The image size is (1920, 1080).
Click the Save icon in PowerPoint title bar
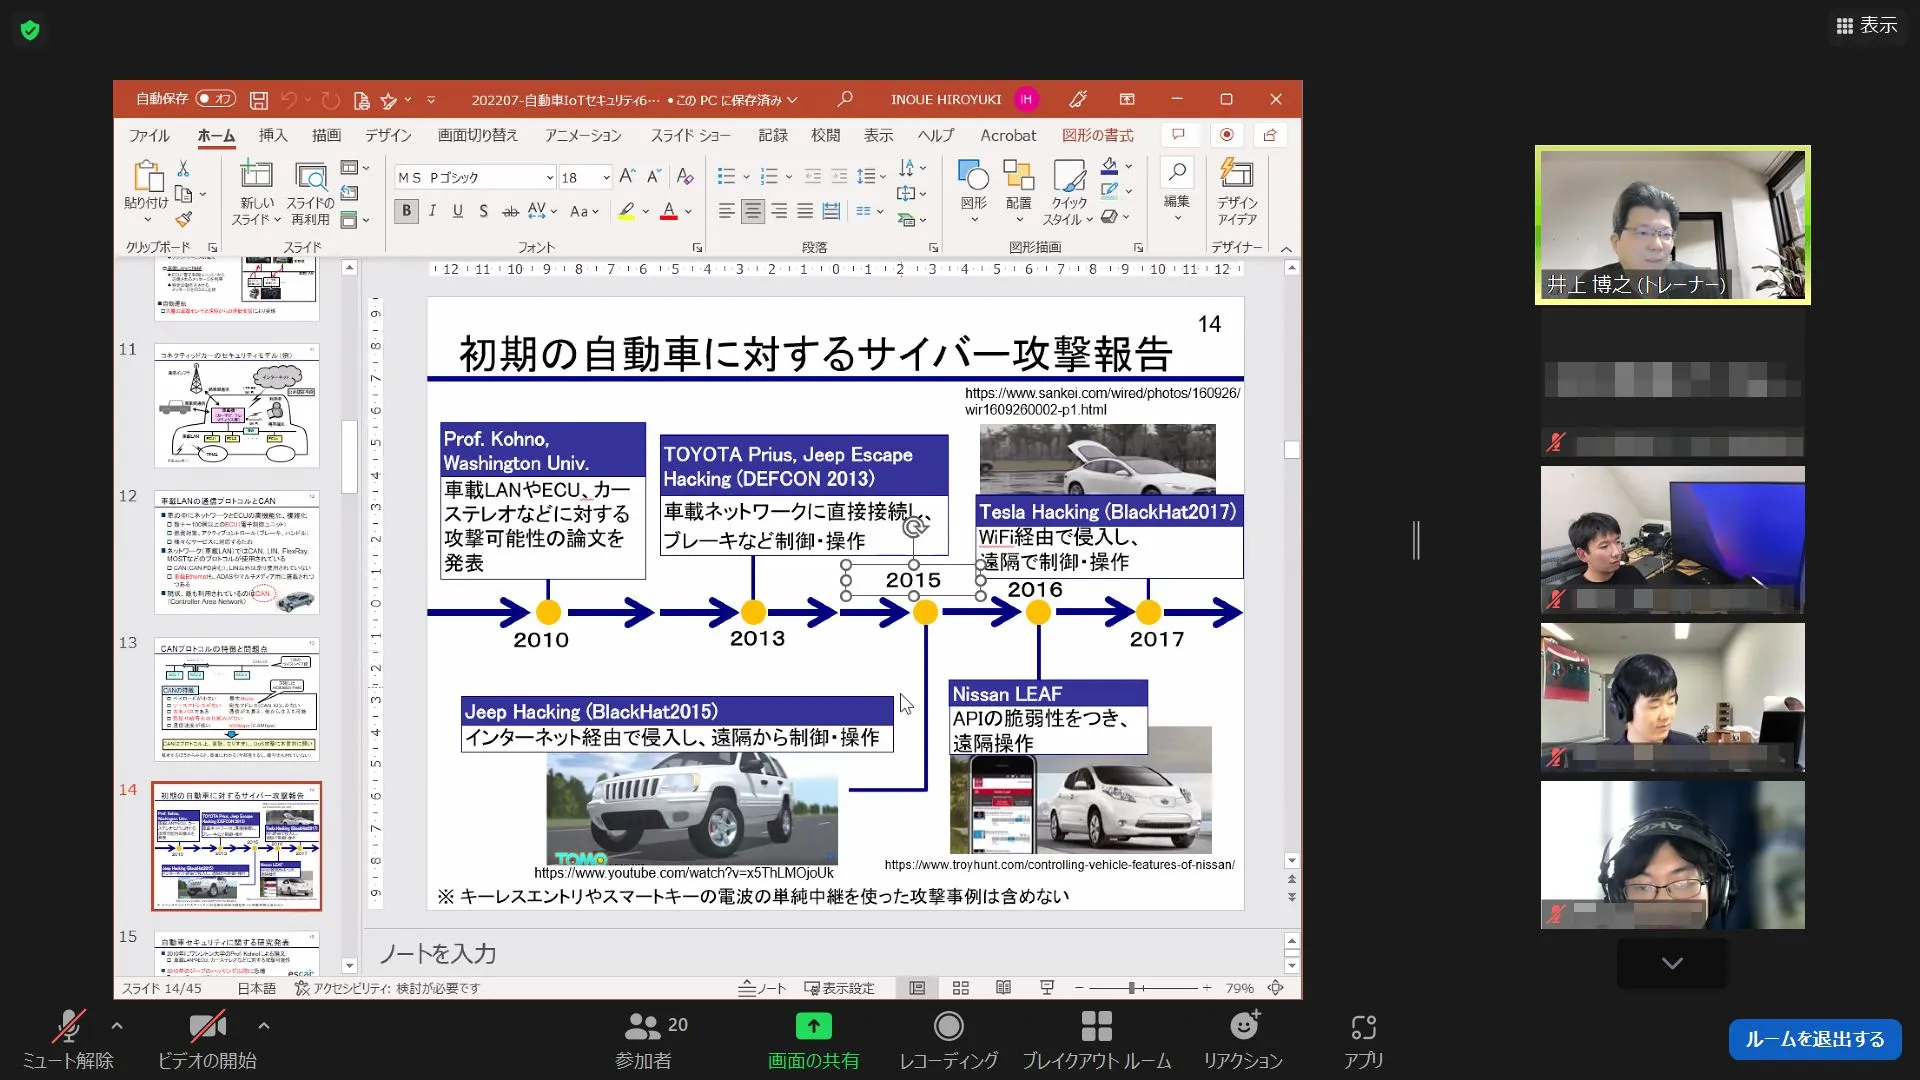(258, 100)
